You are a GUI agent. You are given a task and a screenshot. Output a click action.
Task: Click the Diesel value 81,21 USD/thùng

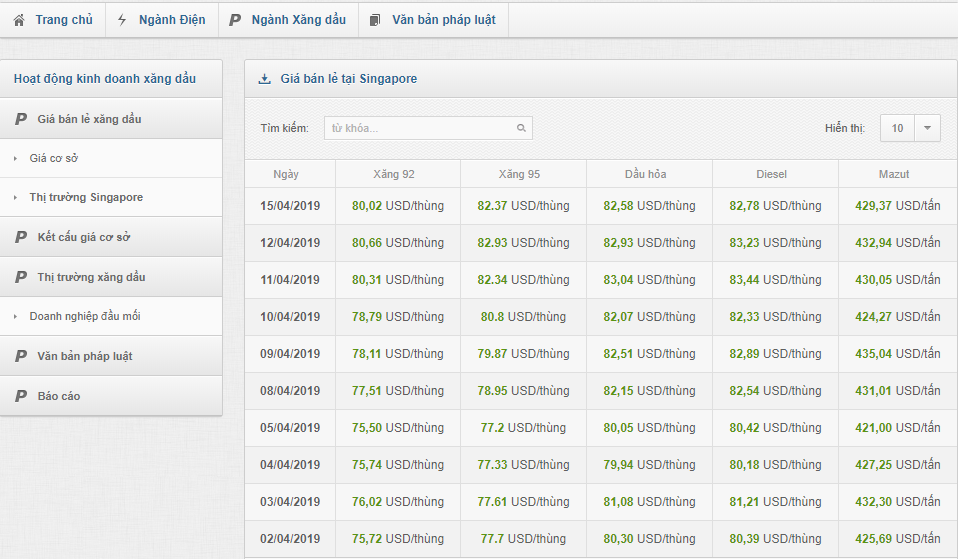775,502
